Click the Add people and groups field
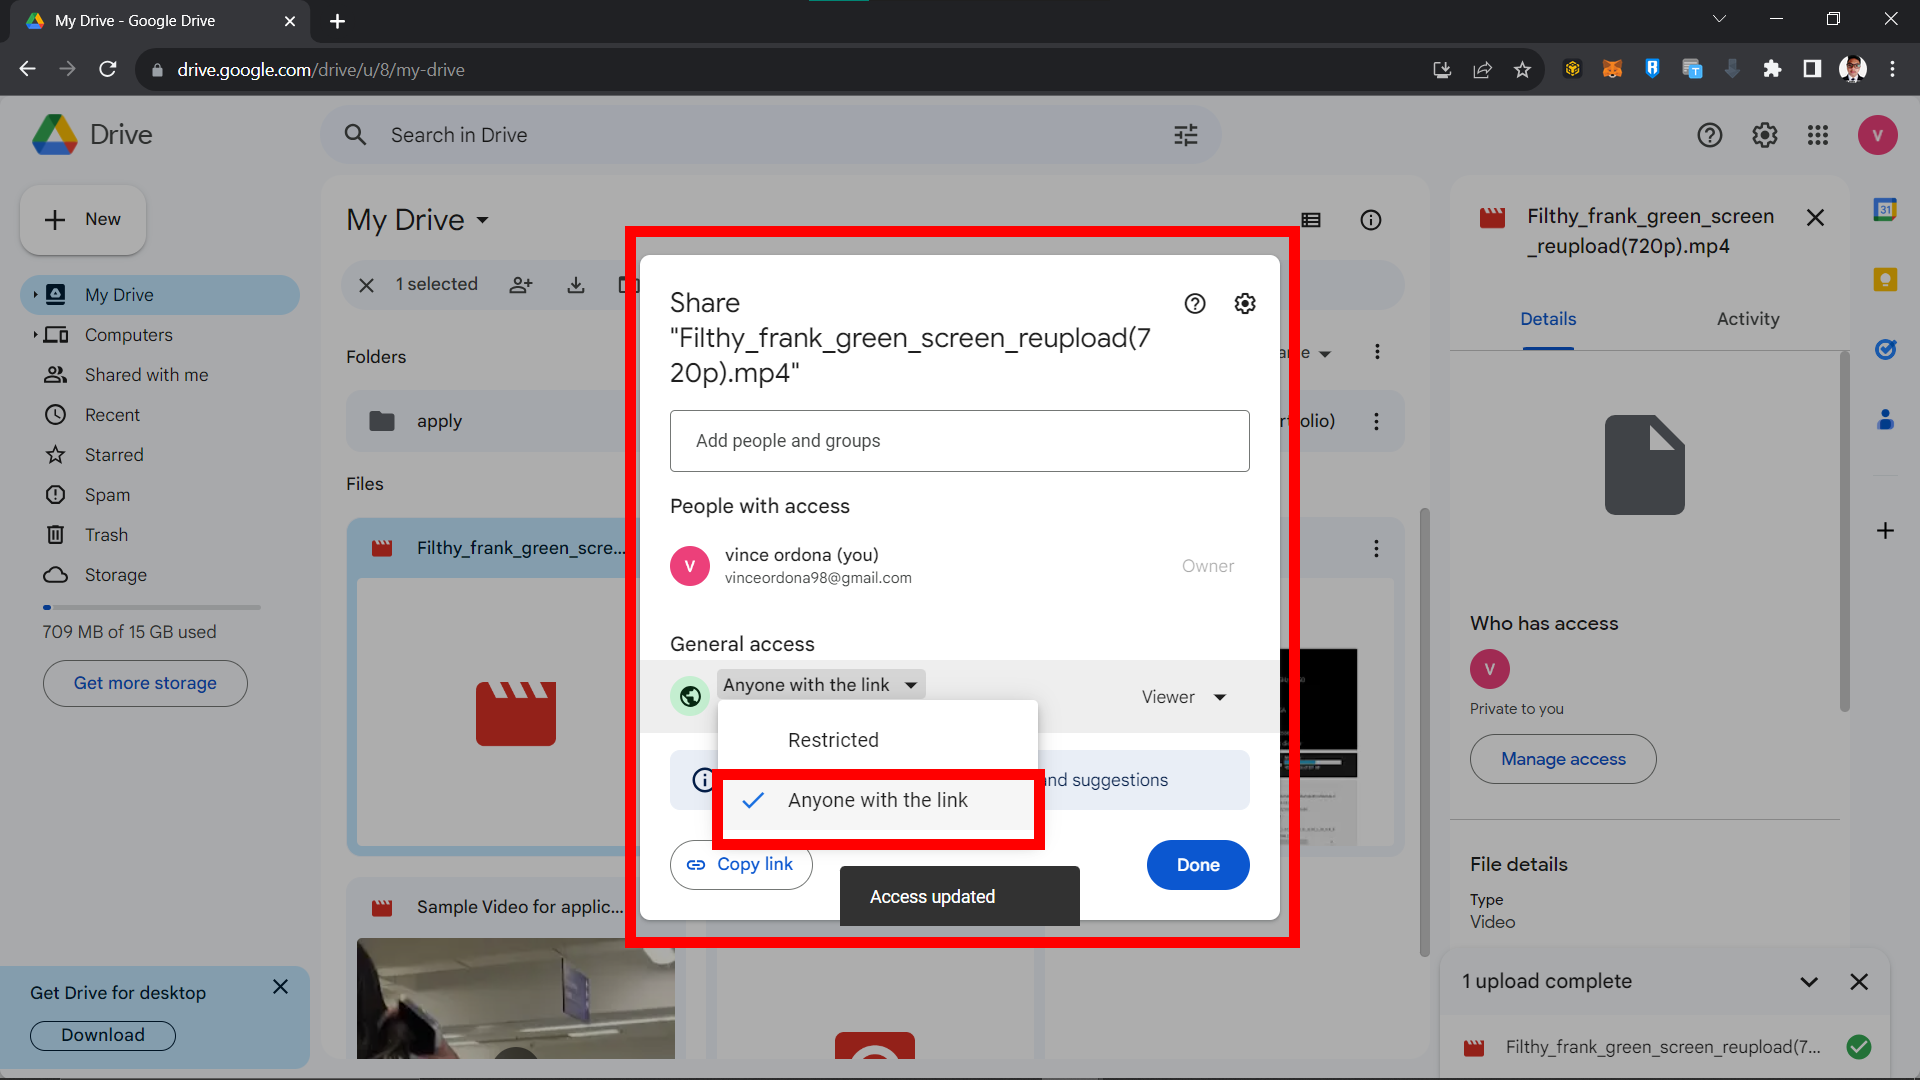 pos(959,441)
